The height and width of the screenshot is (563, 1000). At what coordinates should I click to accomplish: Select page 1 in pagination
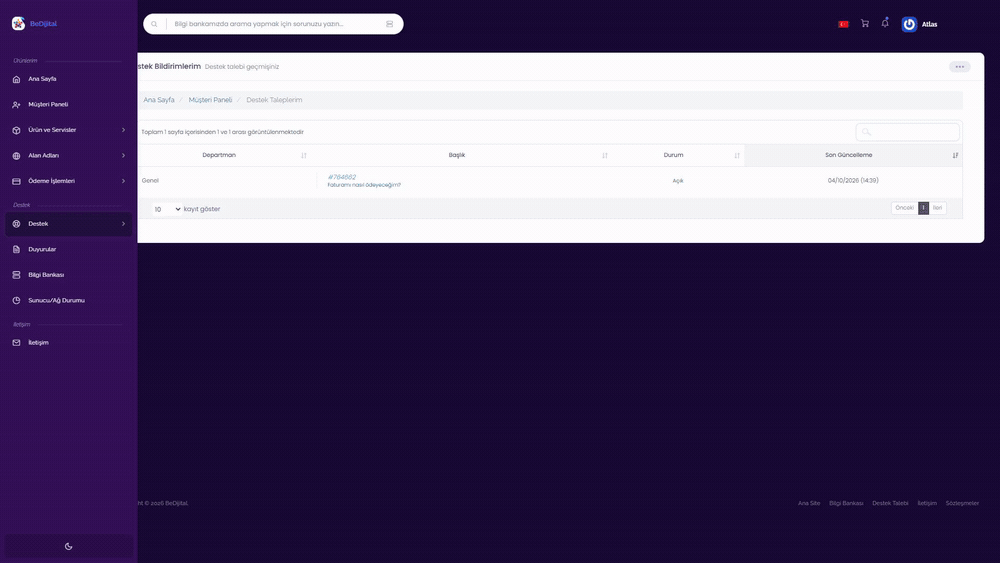click(x=923, y=208)
